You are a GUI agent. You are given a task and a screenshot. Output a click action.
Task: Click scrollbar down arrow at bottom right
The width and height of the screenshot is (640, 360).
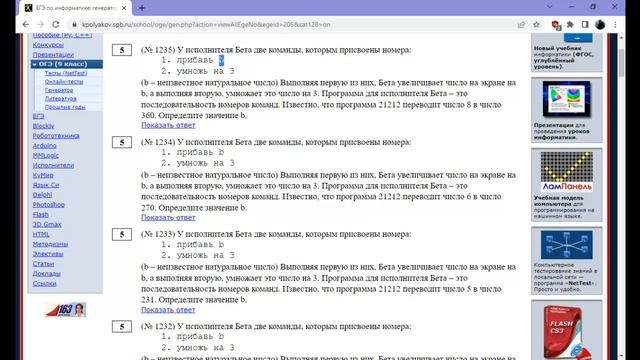[621, 356]
